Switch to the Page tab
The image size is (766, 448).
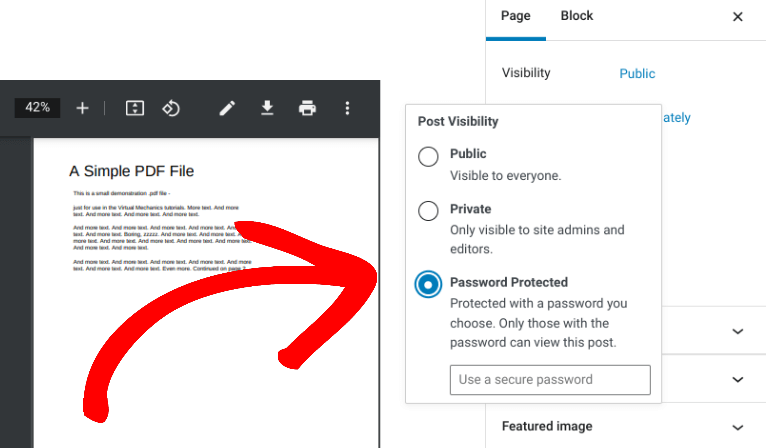pyautogui.click(x=515, y=16)
